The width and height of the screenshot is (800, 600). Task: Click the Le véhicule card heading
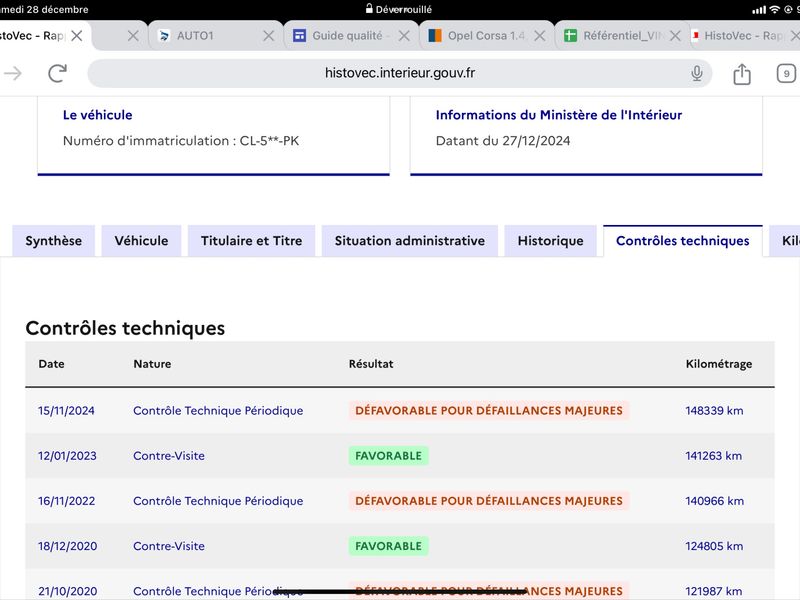97,115
